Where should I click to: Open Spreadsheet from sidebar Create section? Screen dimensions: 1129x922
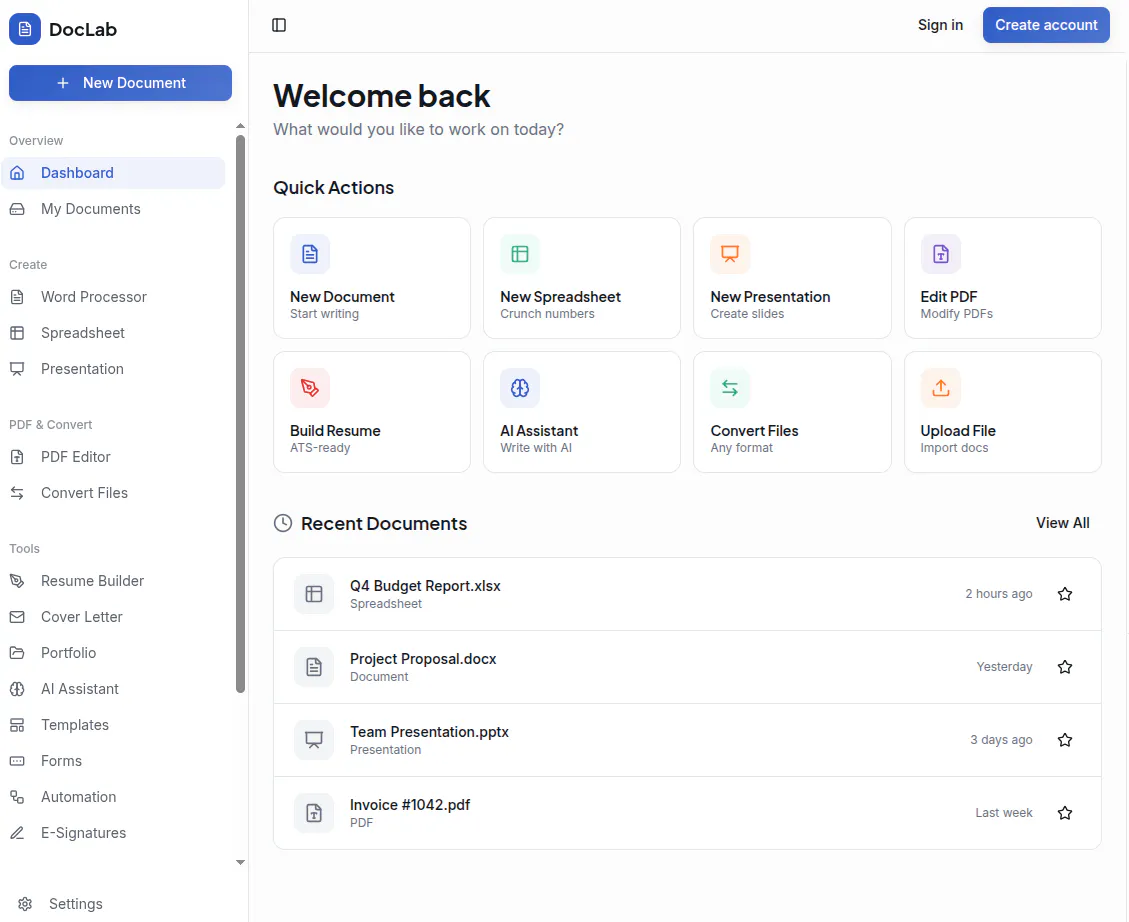[x=113, y=333]
